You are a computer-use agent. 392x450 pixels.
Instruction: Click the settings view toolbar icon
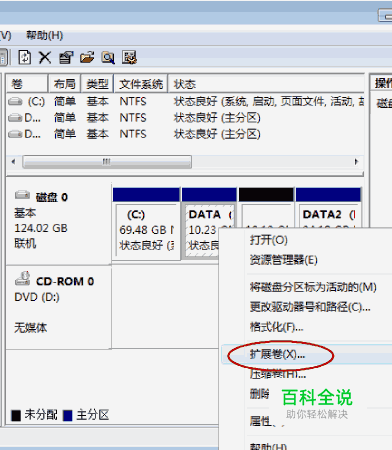pyautogui.click(x=129, y=58)
